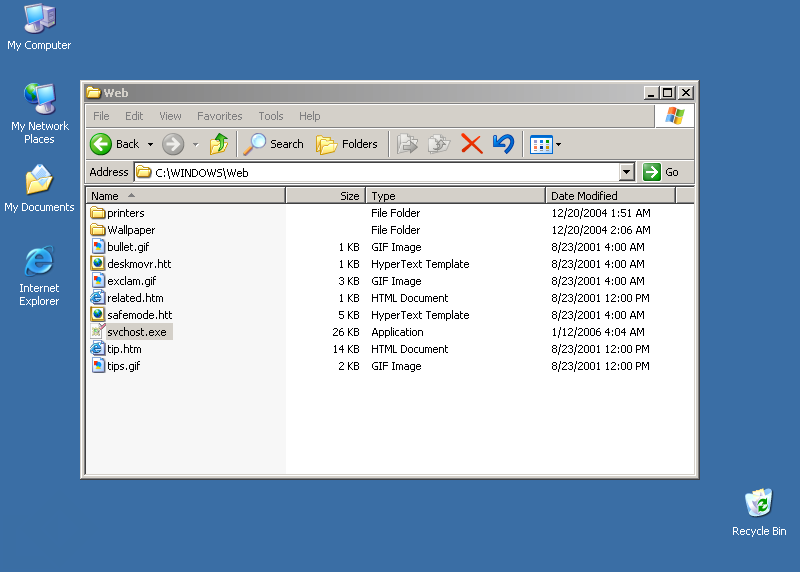Click the 26 KB size cell

coord(345,332)
